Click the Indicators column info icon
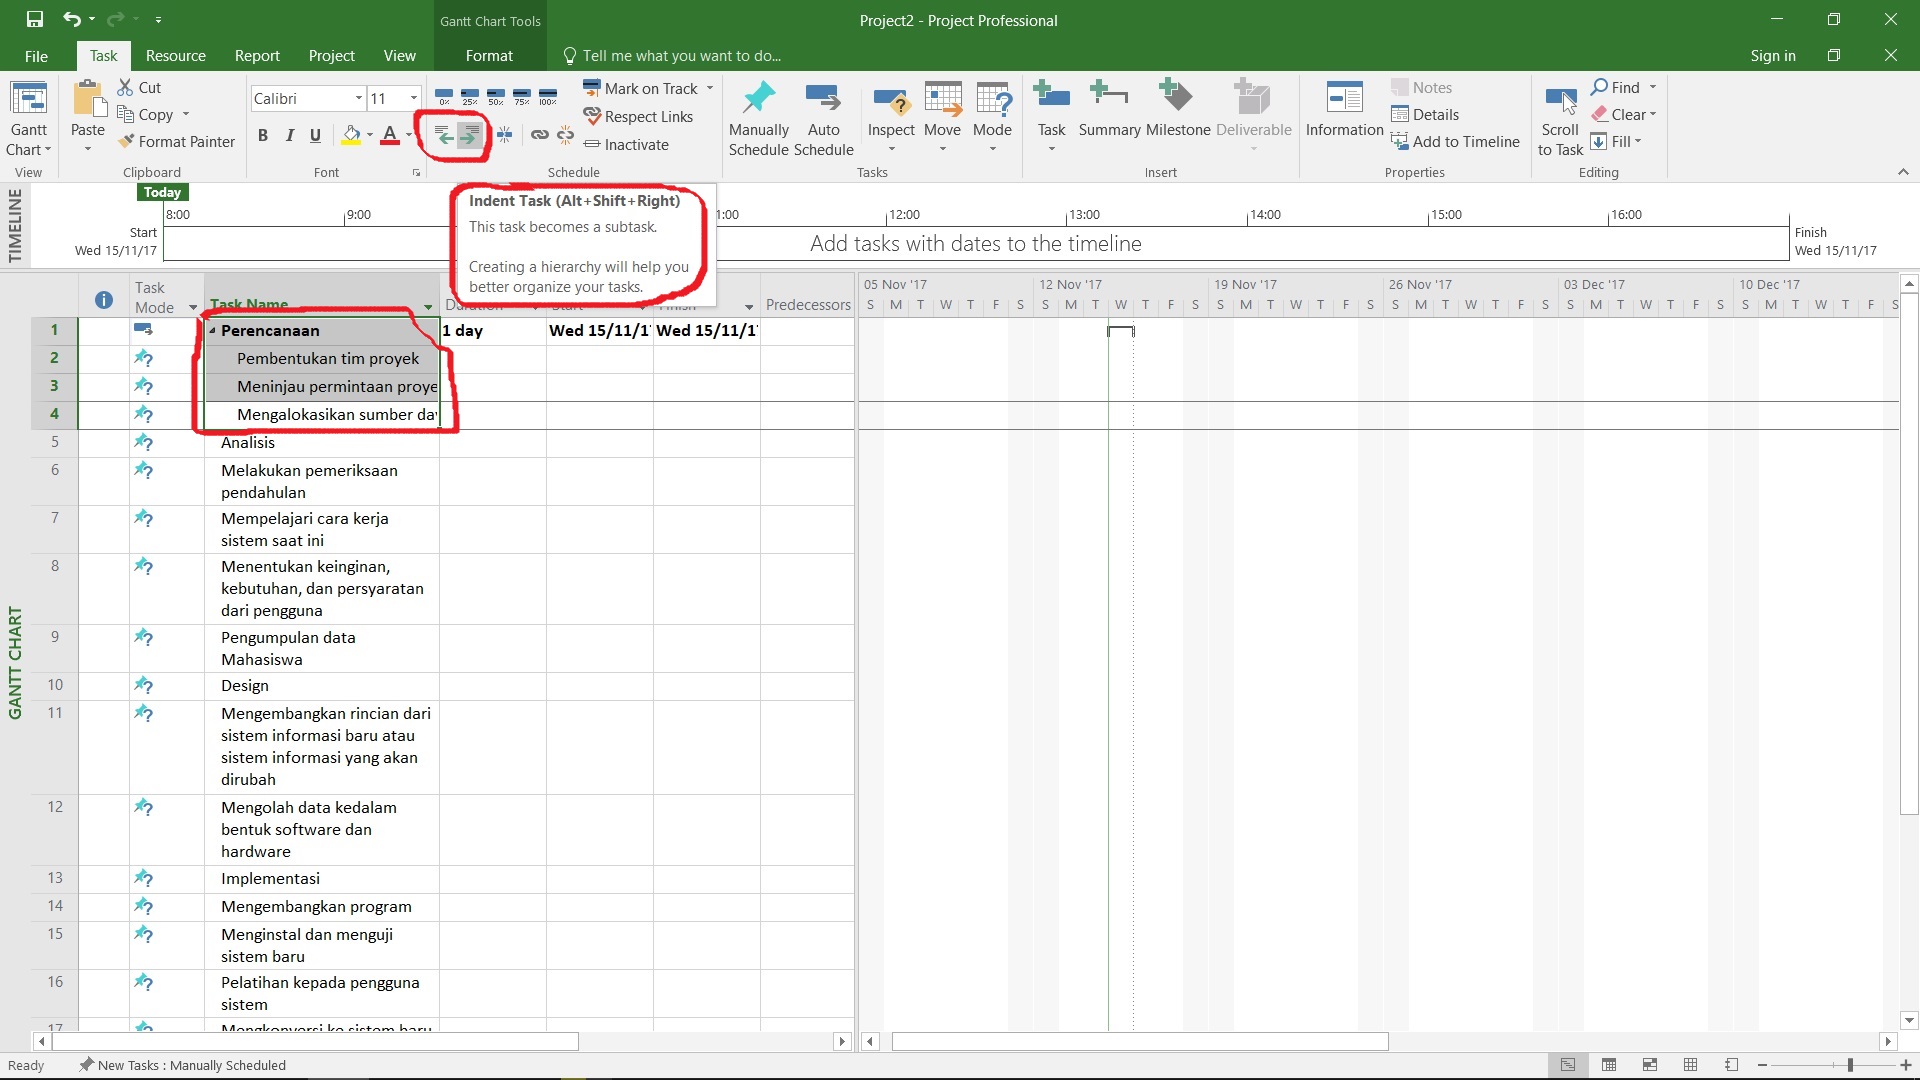The height and width of the screenshot is (1080, 1920). 103,299
